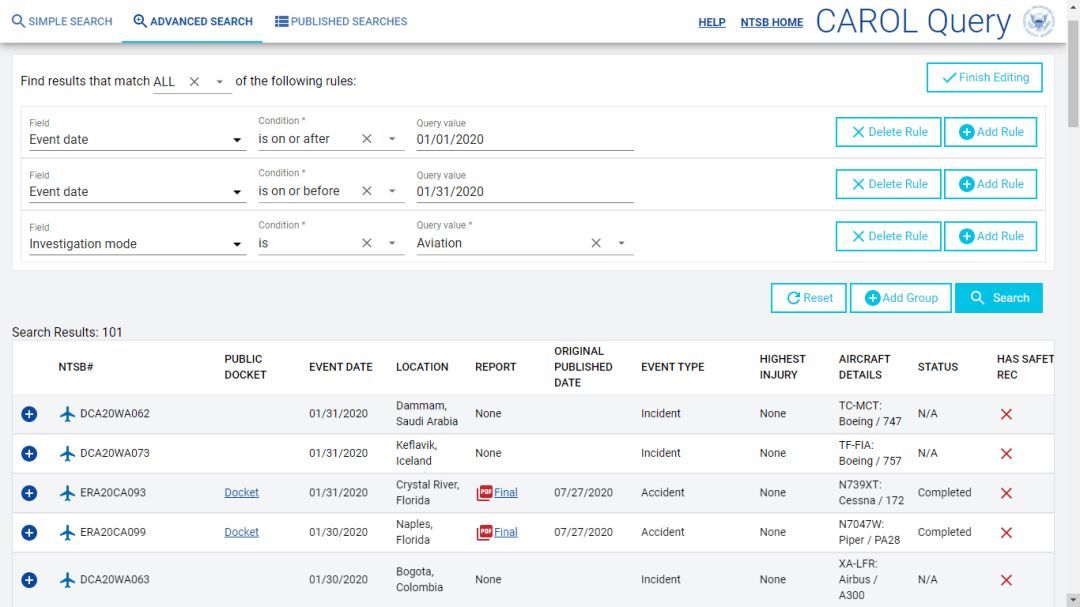Image resolution: width=1080 pixels, height=607 pixels.
Task: Click airplane icon beside DCA20WA073
Action: click(x=68, y=454)
